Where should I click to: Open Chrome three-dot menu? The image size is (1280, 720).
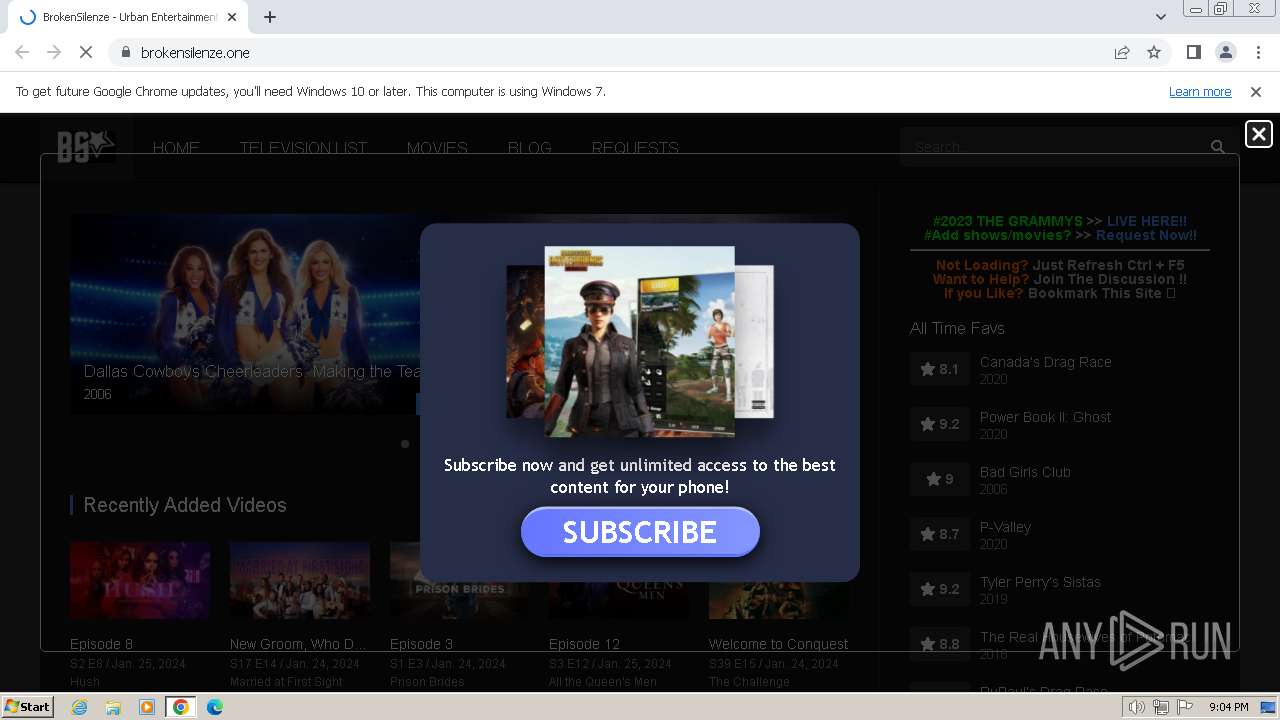(1257, 52)
